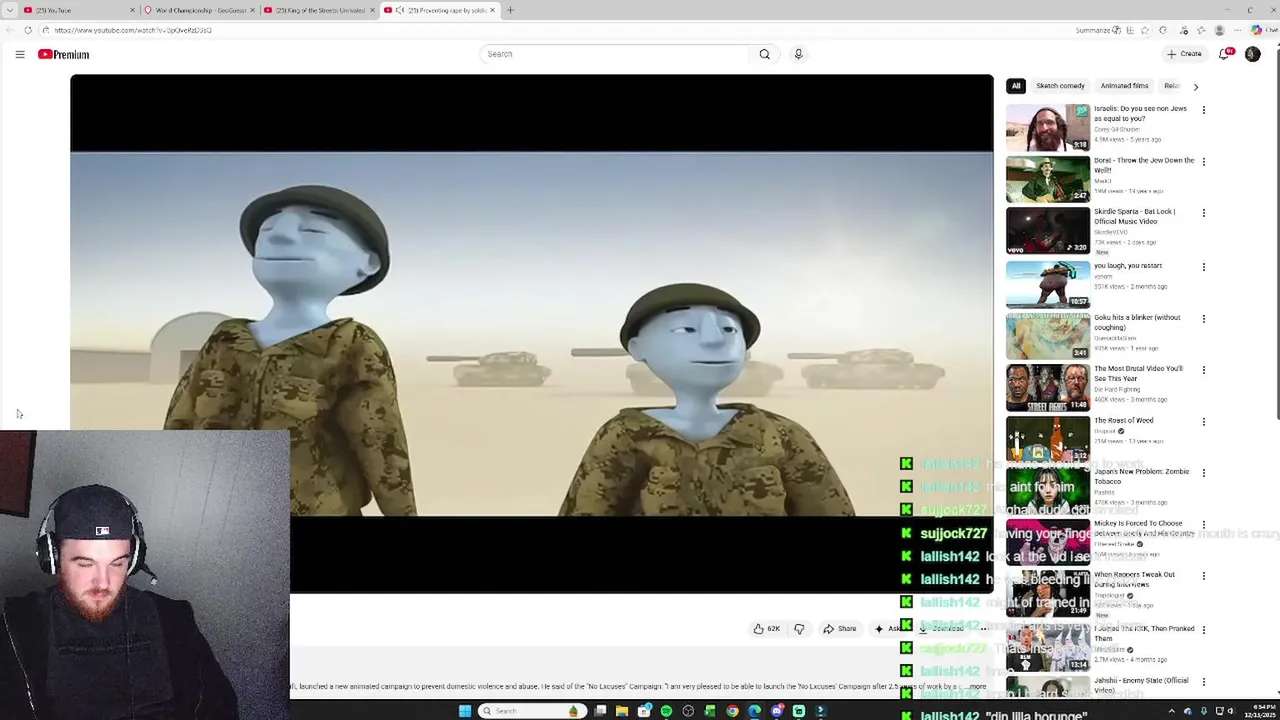Select the Sketch comedy chip

pos(1060,86)
